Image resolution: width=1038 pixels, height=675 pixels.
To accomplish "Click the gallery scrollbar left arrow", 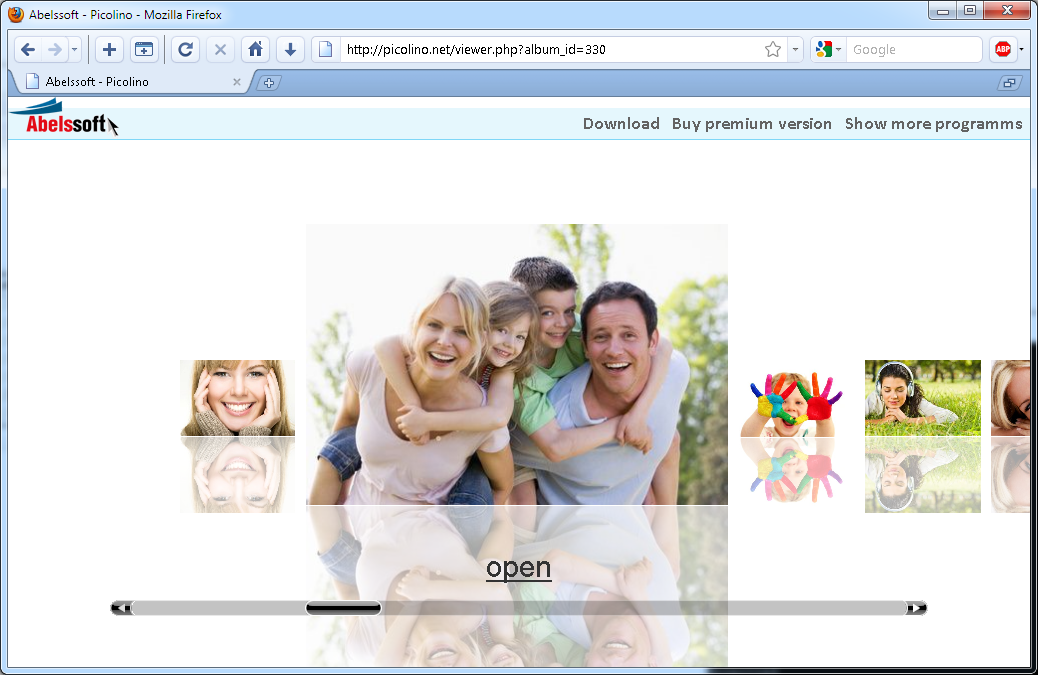I will pyautogui.click(x=120, y=608).
